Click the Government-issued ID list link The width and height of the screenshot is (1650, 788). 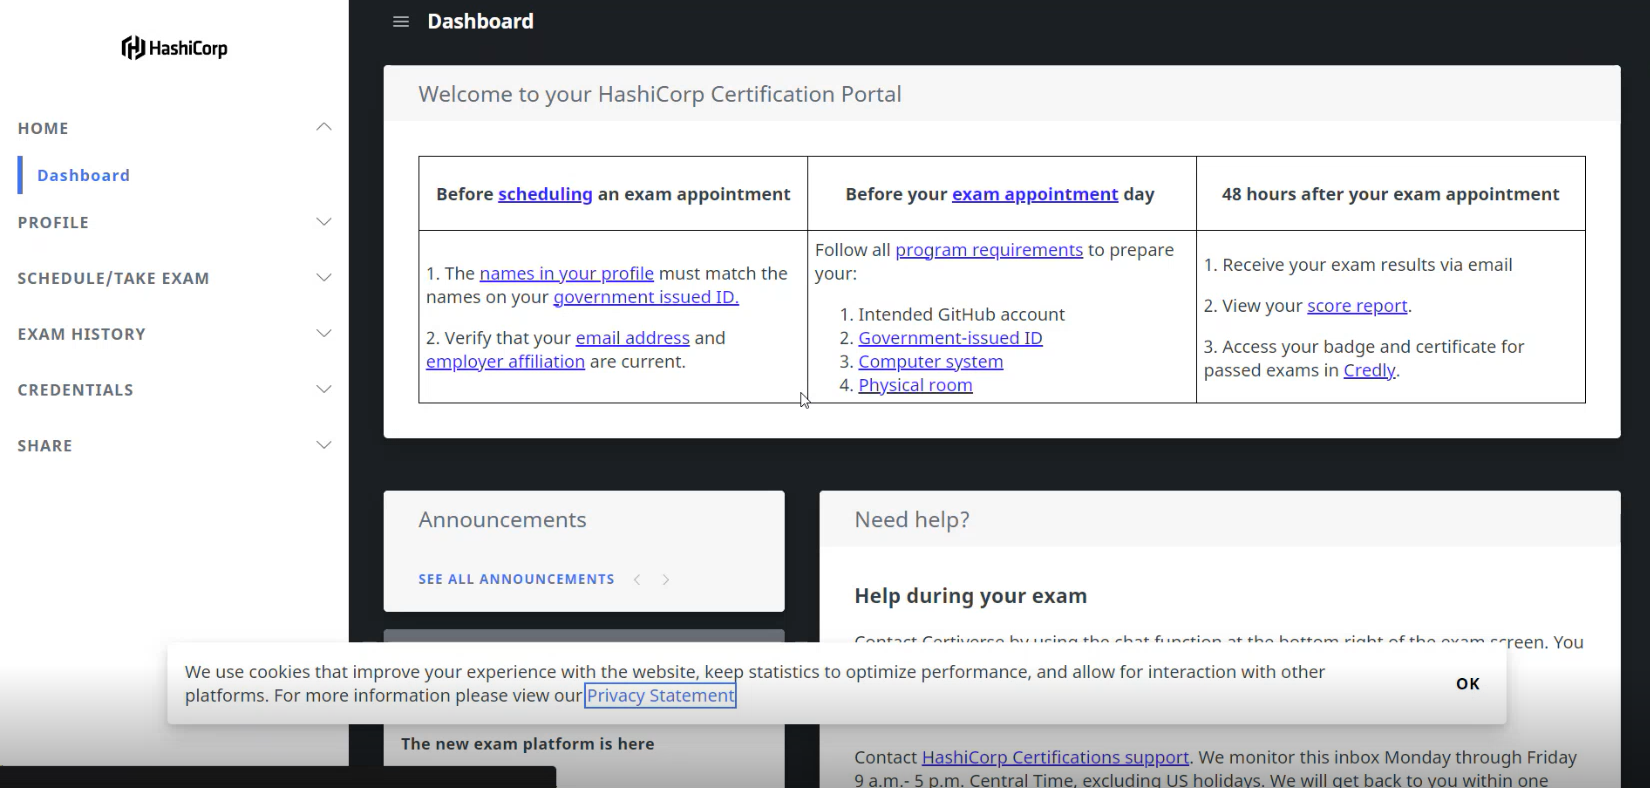(950, 338)
